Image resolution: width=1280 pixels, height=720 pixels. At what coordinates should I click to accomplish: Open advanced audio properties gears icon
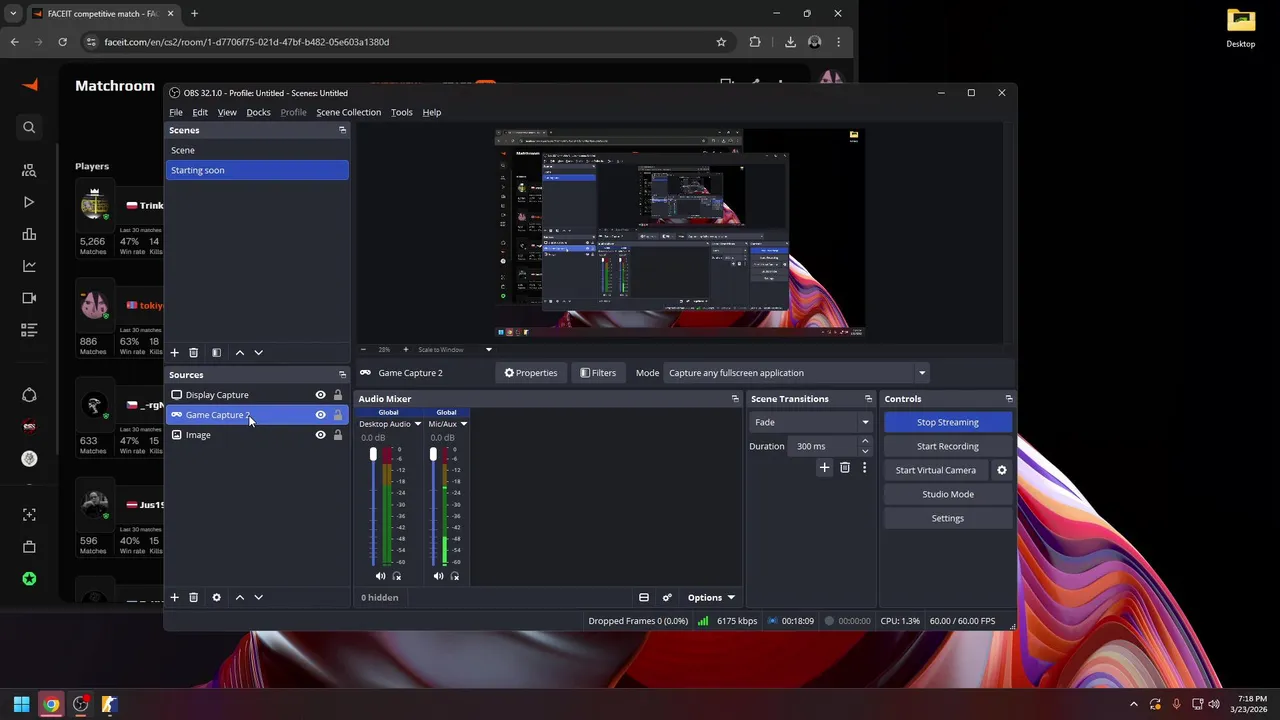pos(667,598)
